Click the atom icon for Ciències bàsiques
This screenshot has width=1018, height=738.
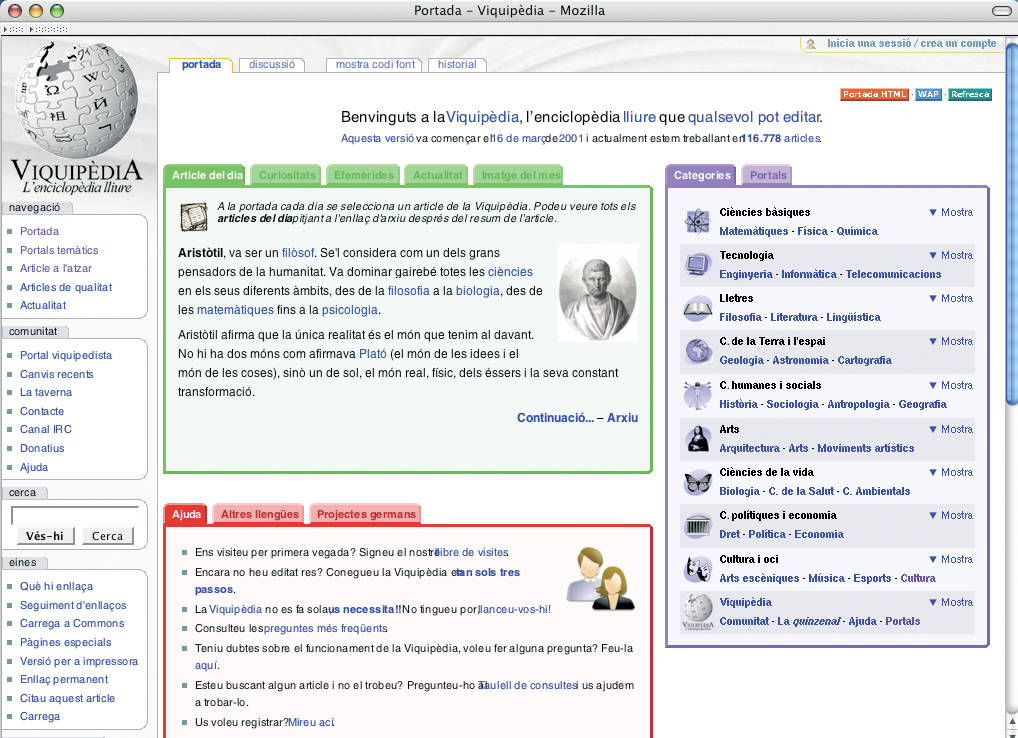click(697, 221)
